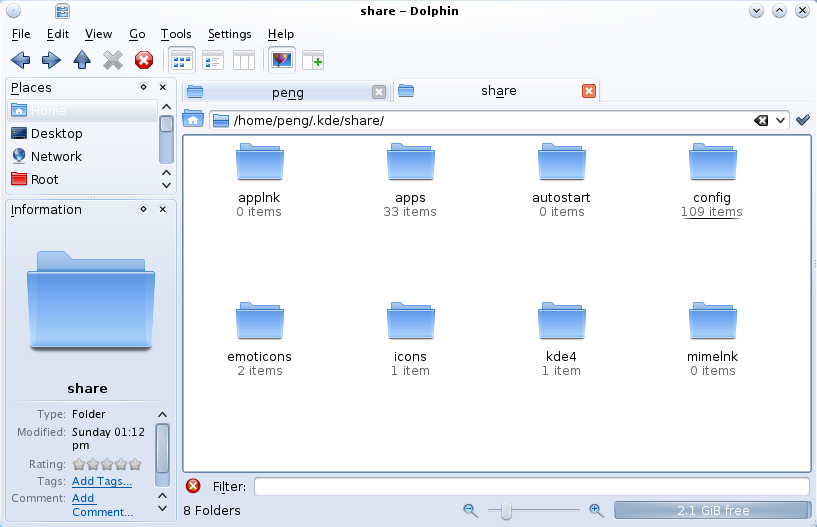Click the Add Comment link
The image size is (817, 527).
click(102, 505)
